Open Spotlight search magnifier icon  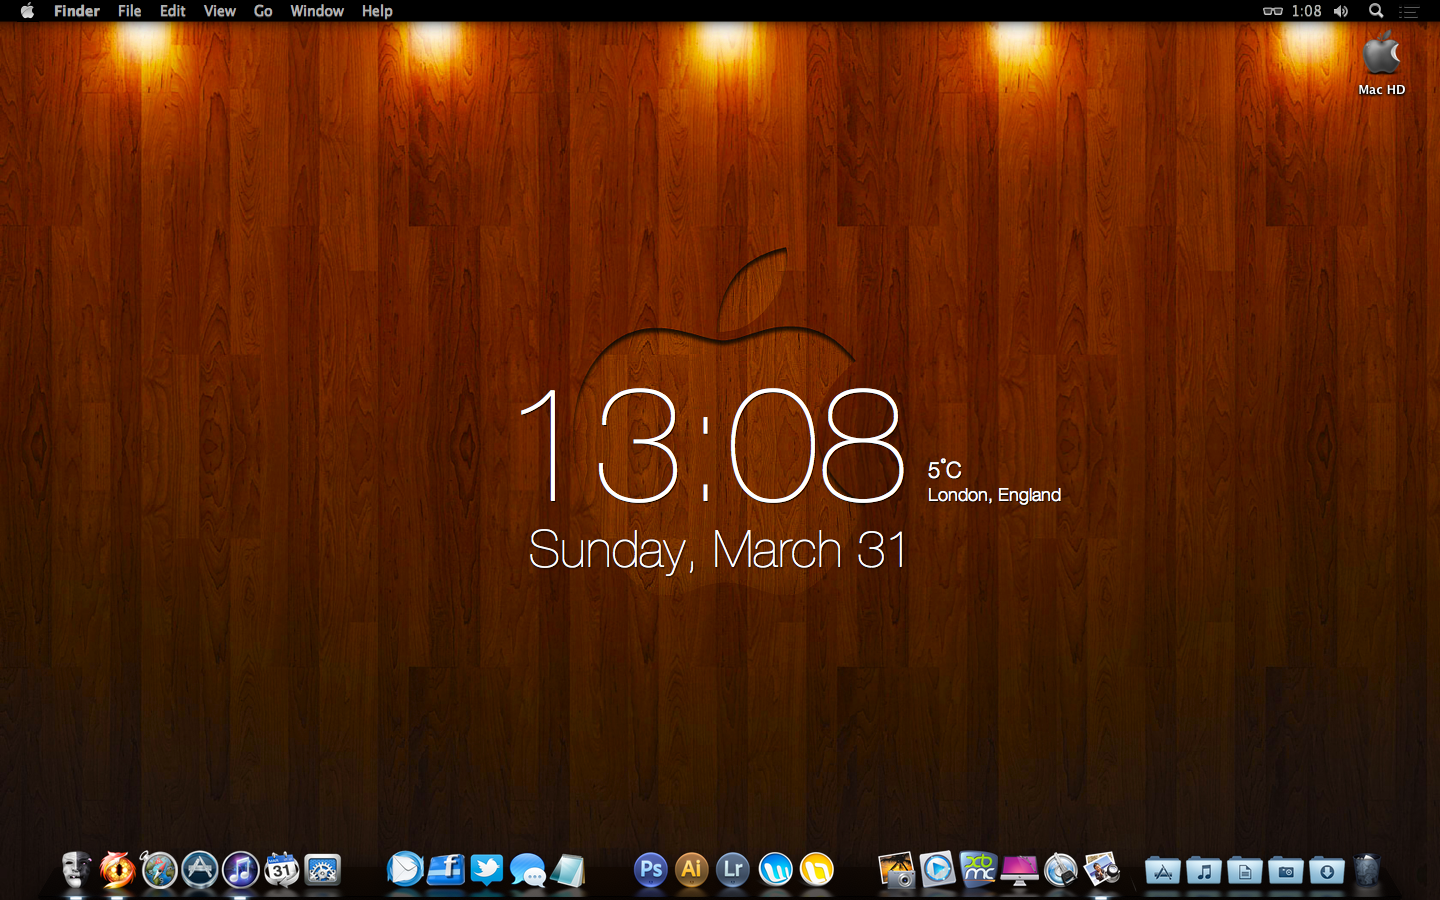click(x=1376, y=11)
